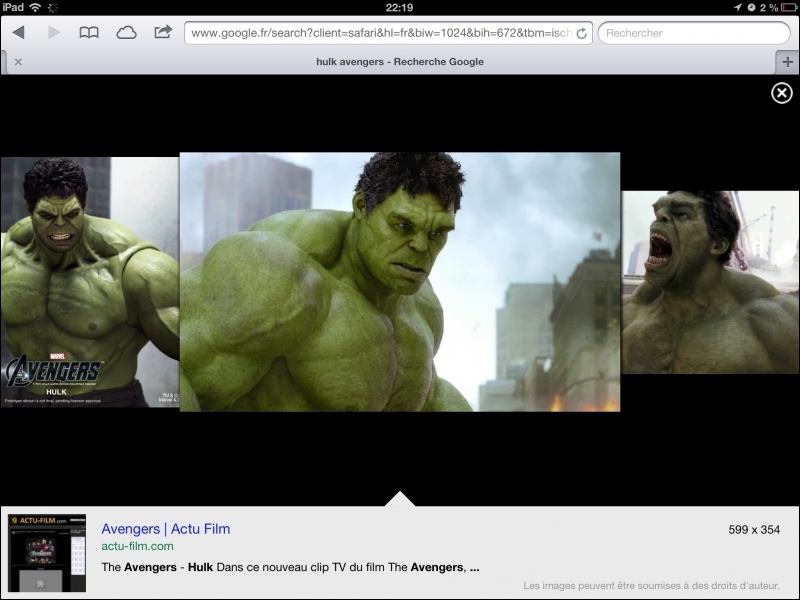
Task: Tap the Safari forward arrow
Action: tap(54, 33)
